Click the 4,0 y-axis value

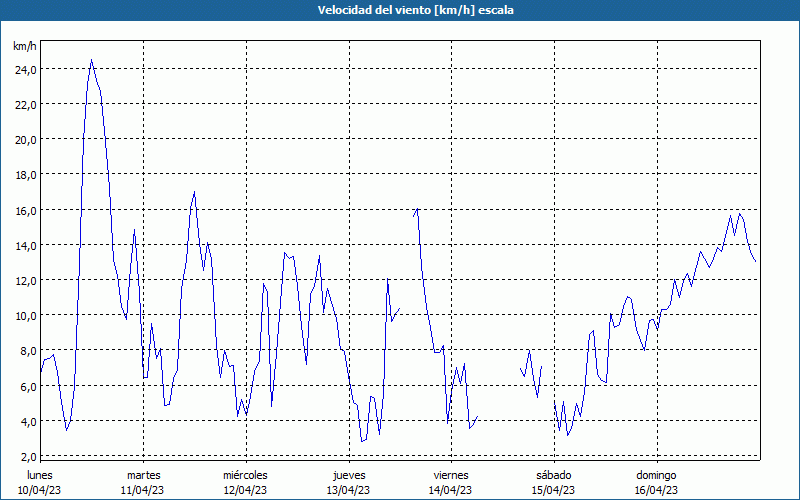point(29,421)
